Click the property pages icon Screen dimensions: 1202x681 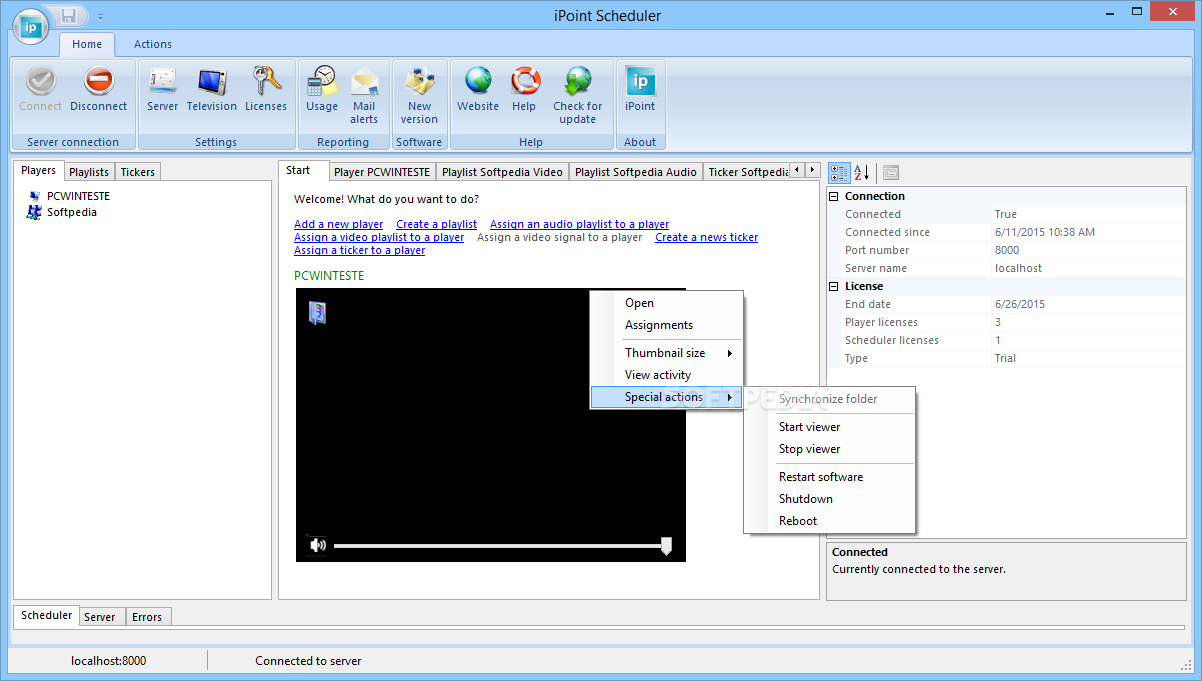[x=891, y=172]
